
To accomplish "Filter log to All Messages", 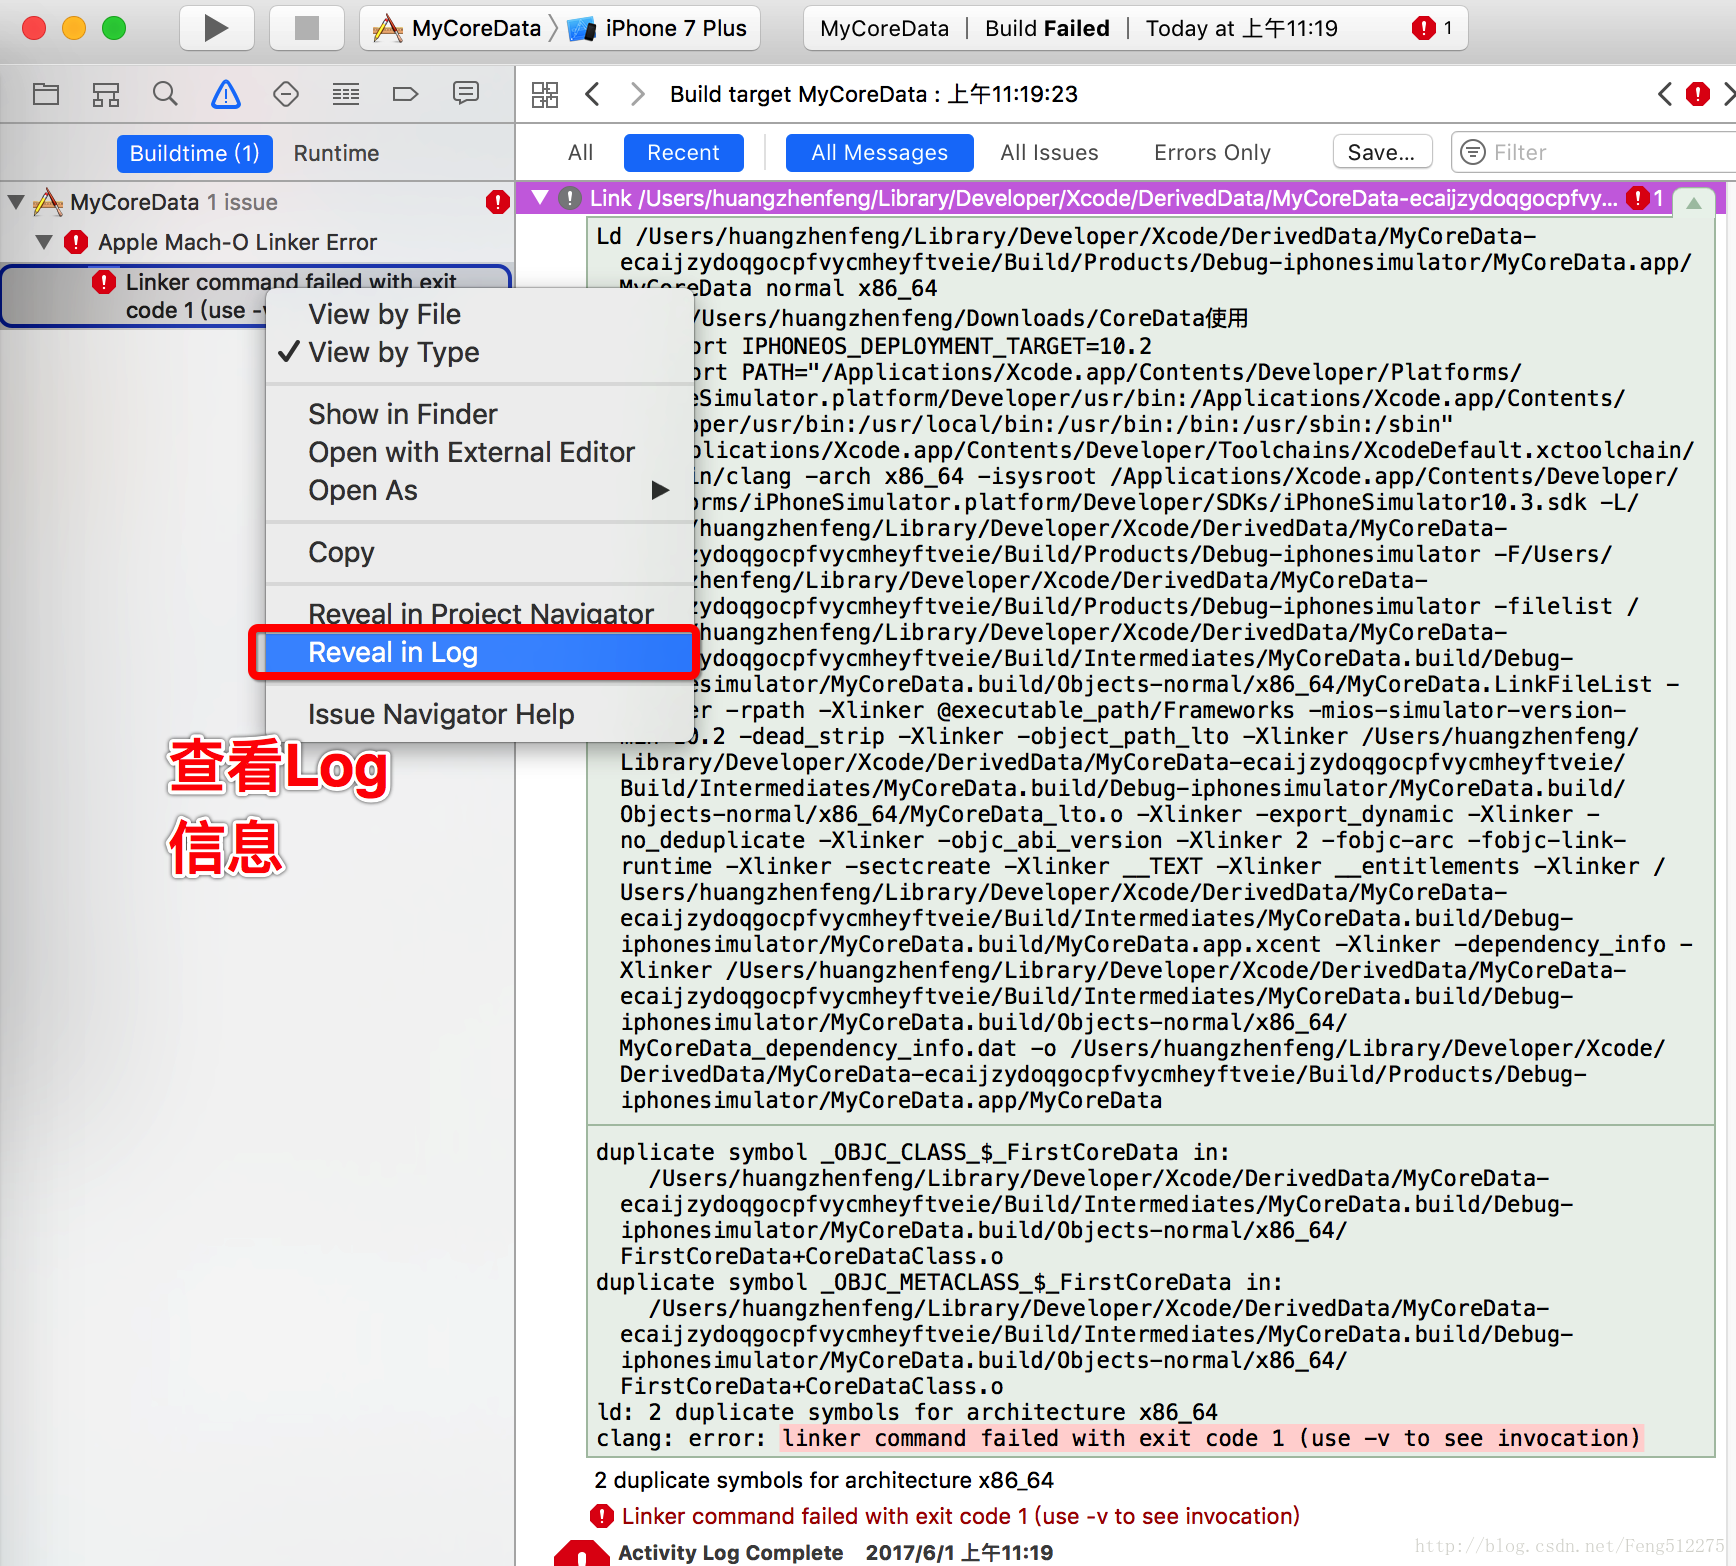I will tap(879, 153).
